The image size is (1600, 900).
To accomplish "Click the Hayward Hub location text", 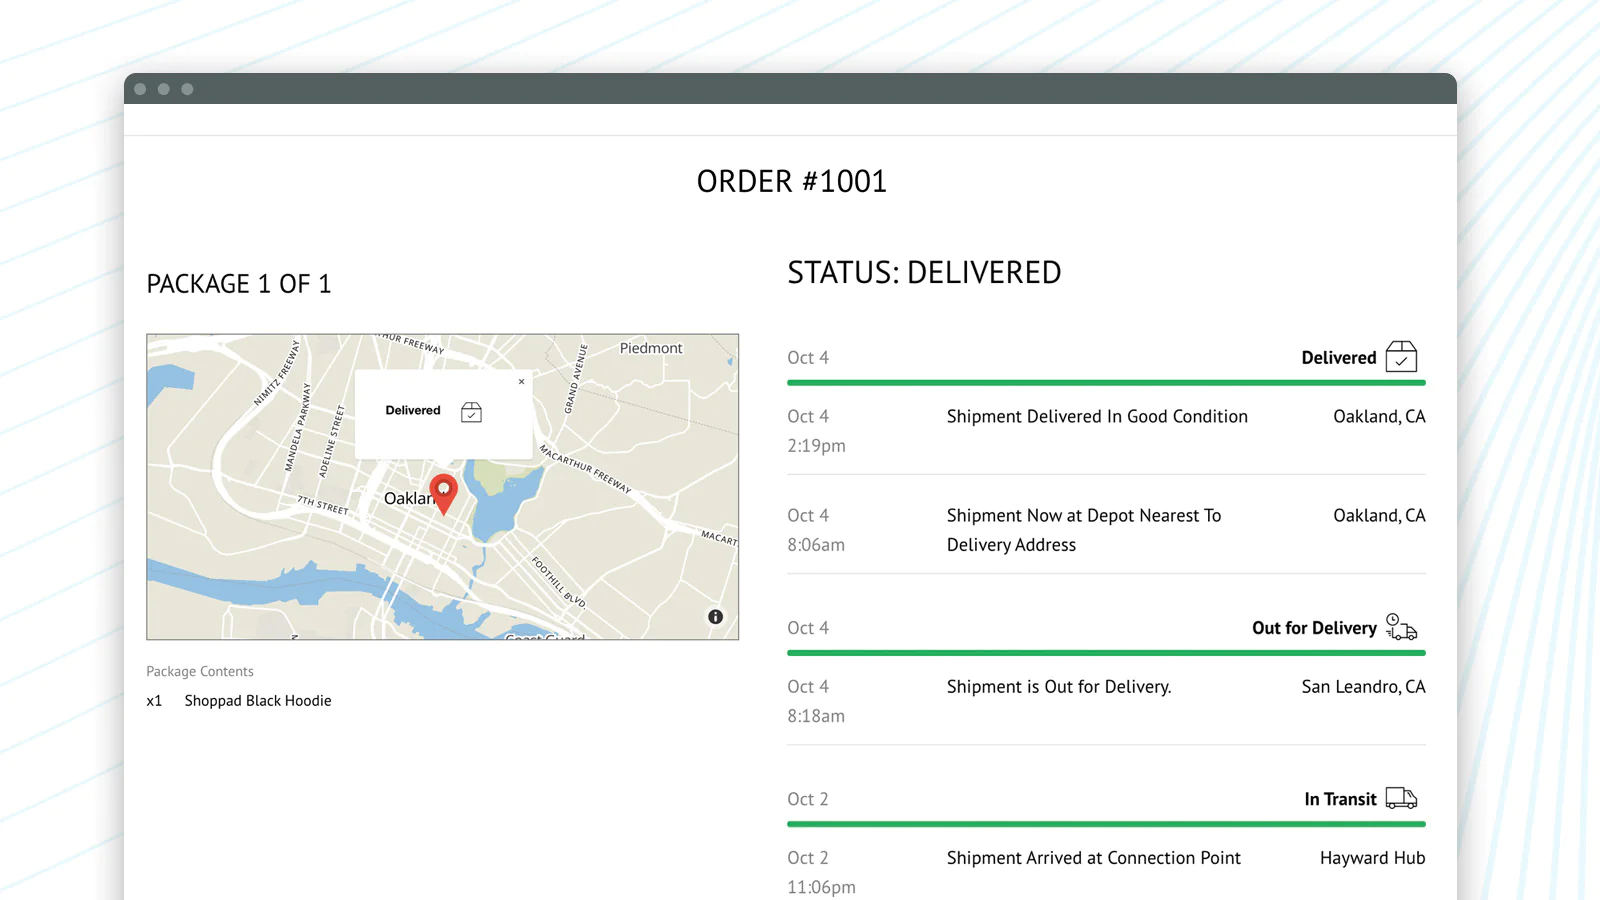I will pos(1372,858).
